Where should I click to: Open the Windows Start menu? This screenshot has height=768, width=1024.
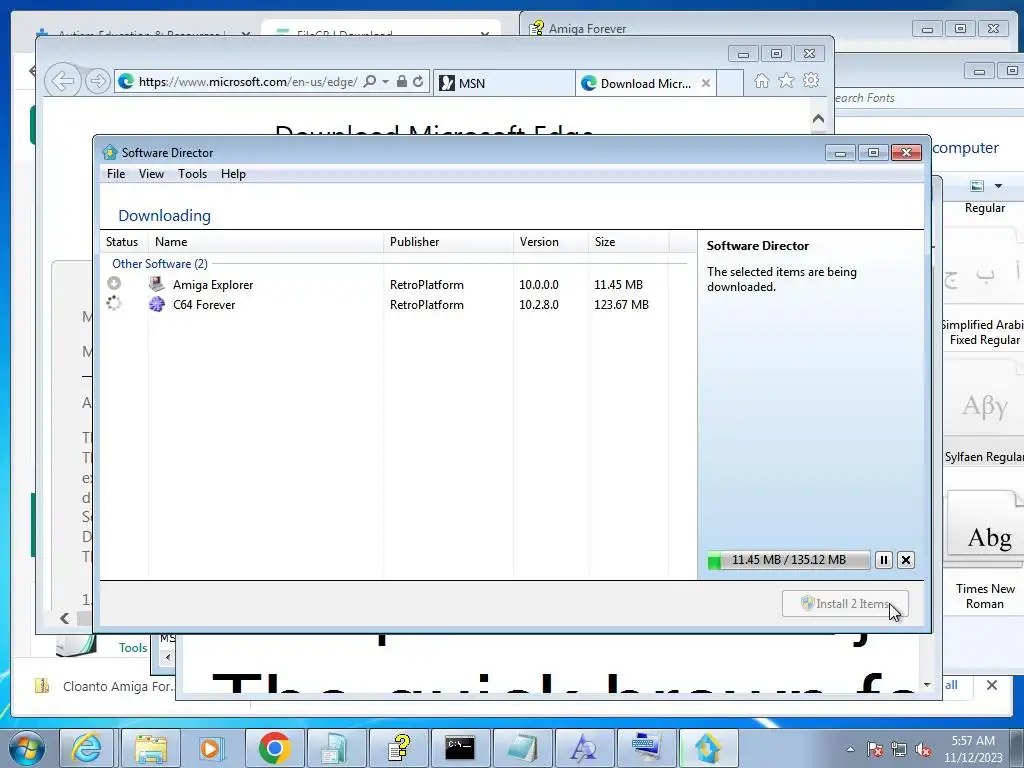pyautogui.click(x=27, y=748)
